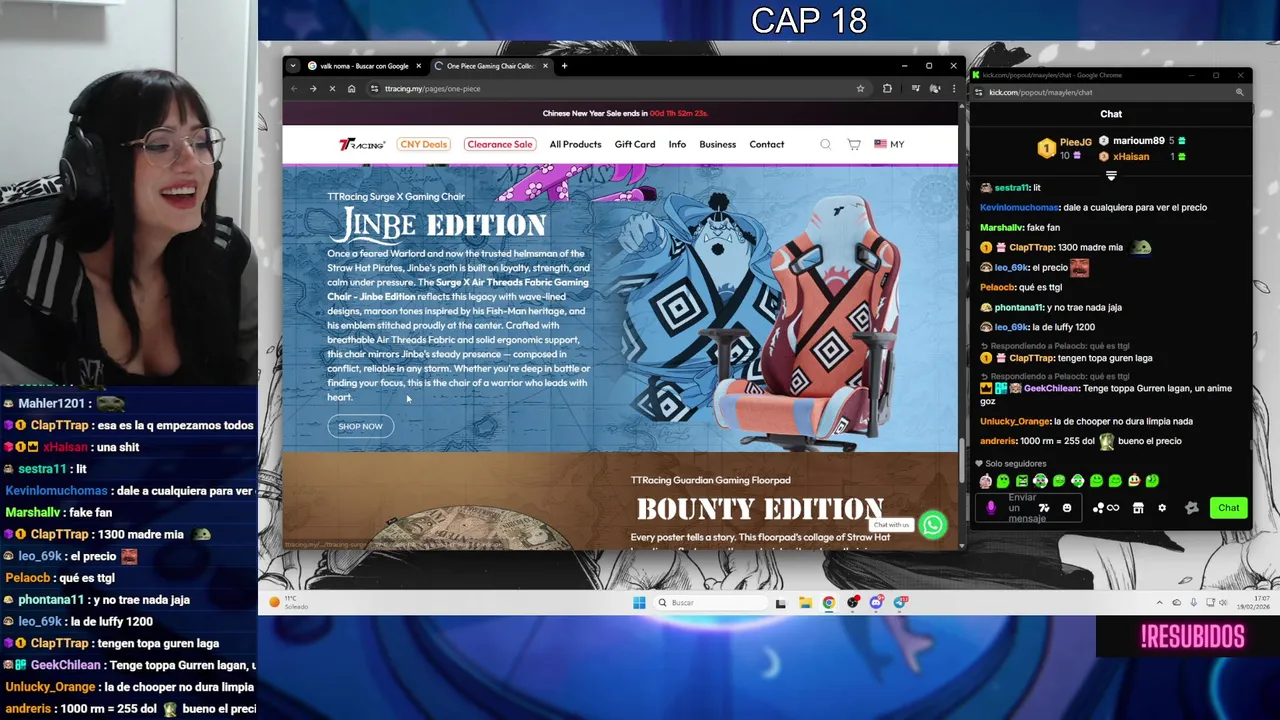
Task: Open Chrome from the taskbar
Action: (x=829, y=602)
